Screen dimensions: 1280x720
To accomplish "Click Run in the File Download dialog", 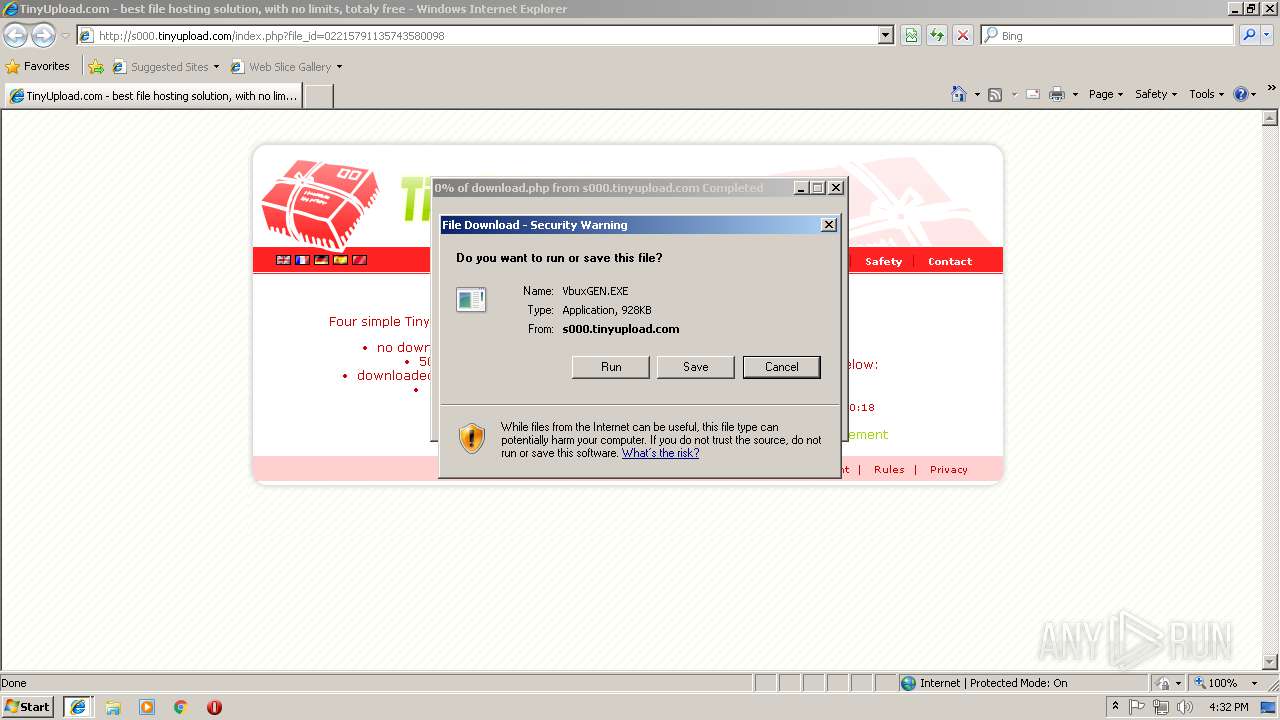I will (611, 367).
